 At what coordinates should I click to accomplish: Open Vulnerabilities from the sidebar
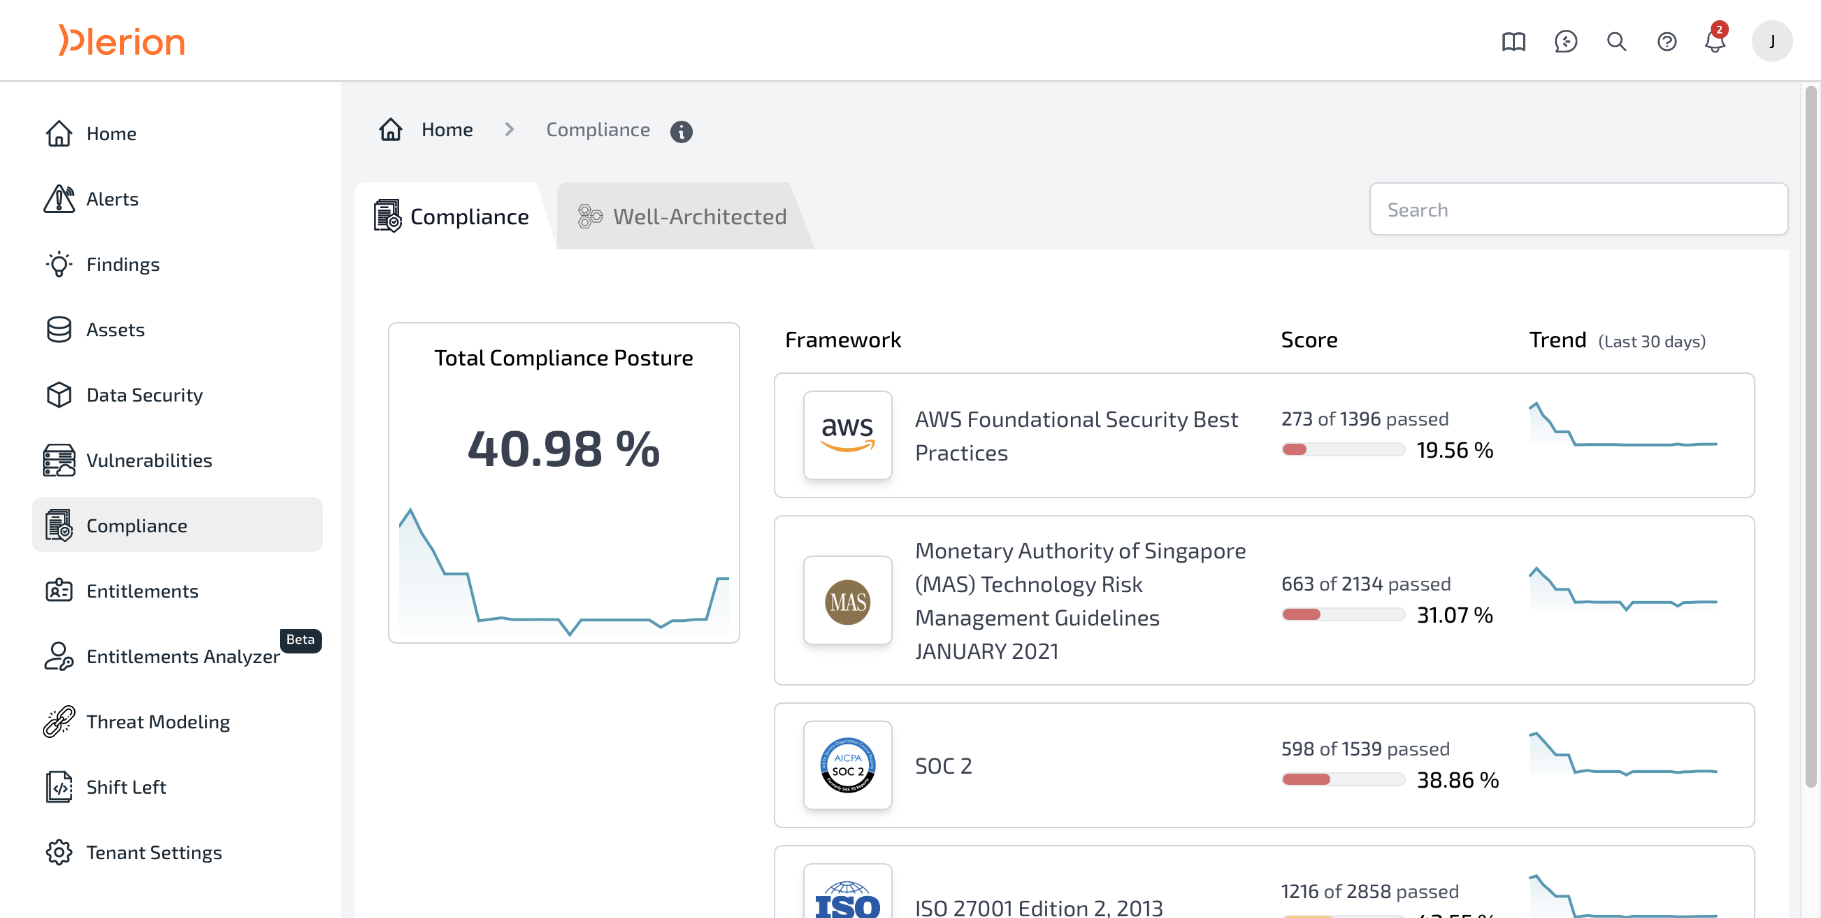click(177, 460)
